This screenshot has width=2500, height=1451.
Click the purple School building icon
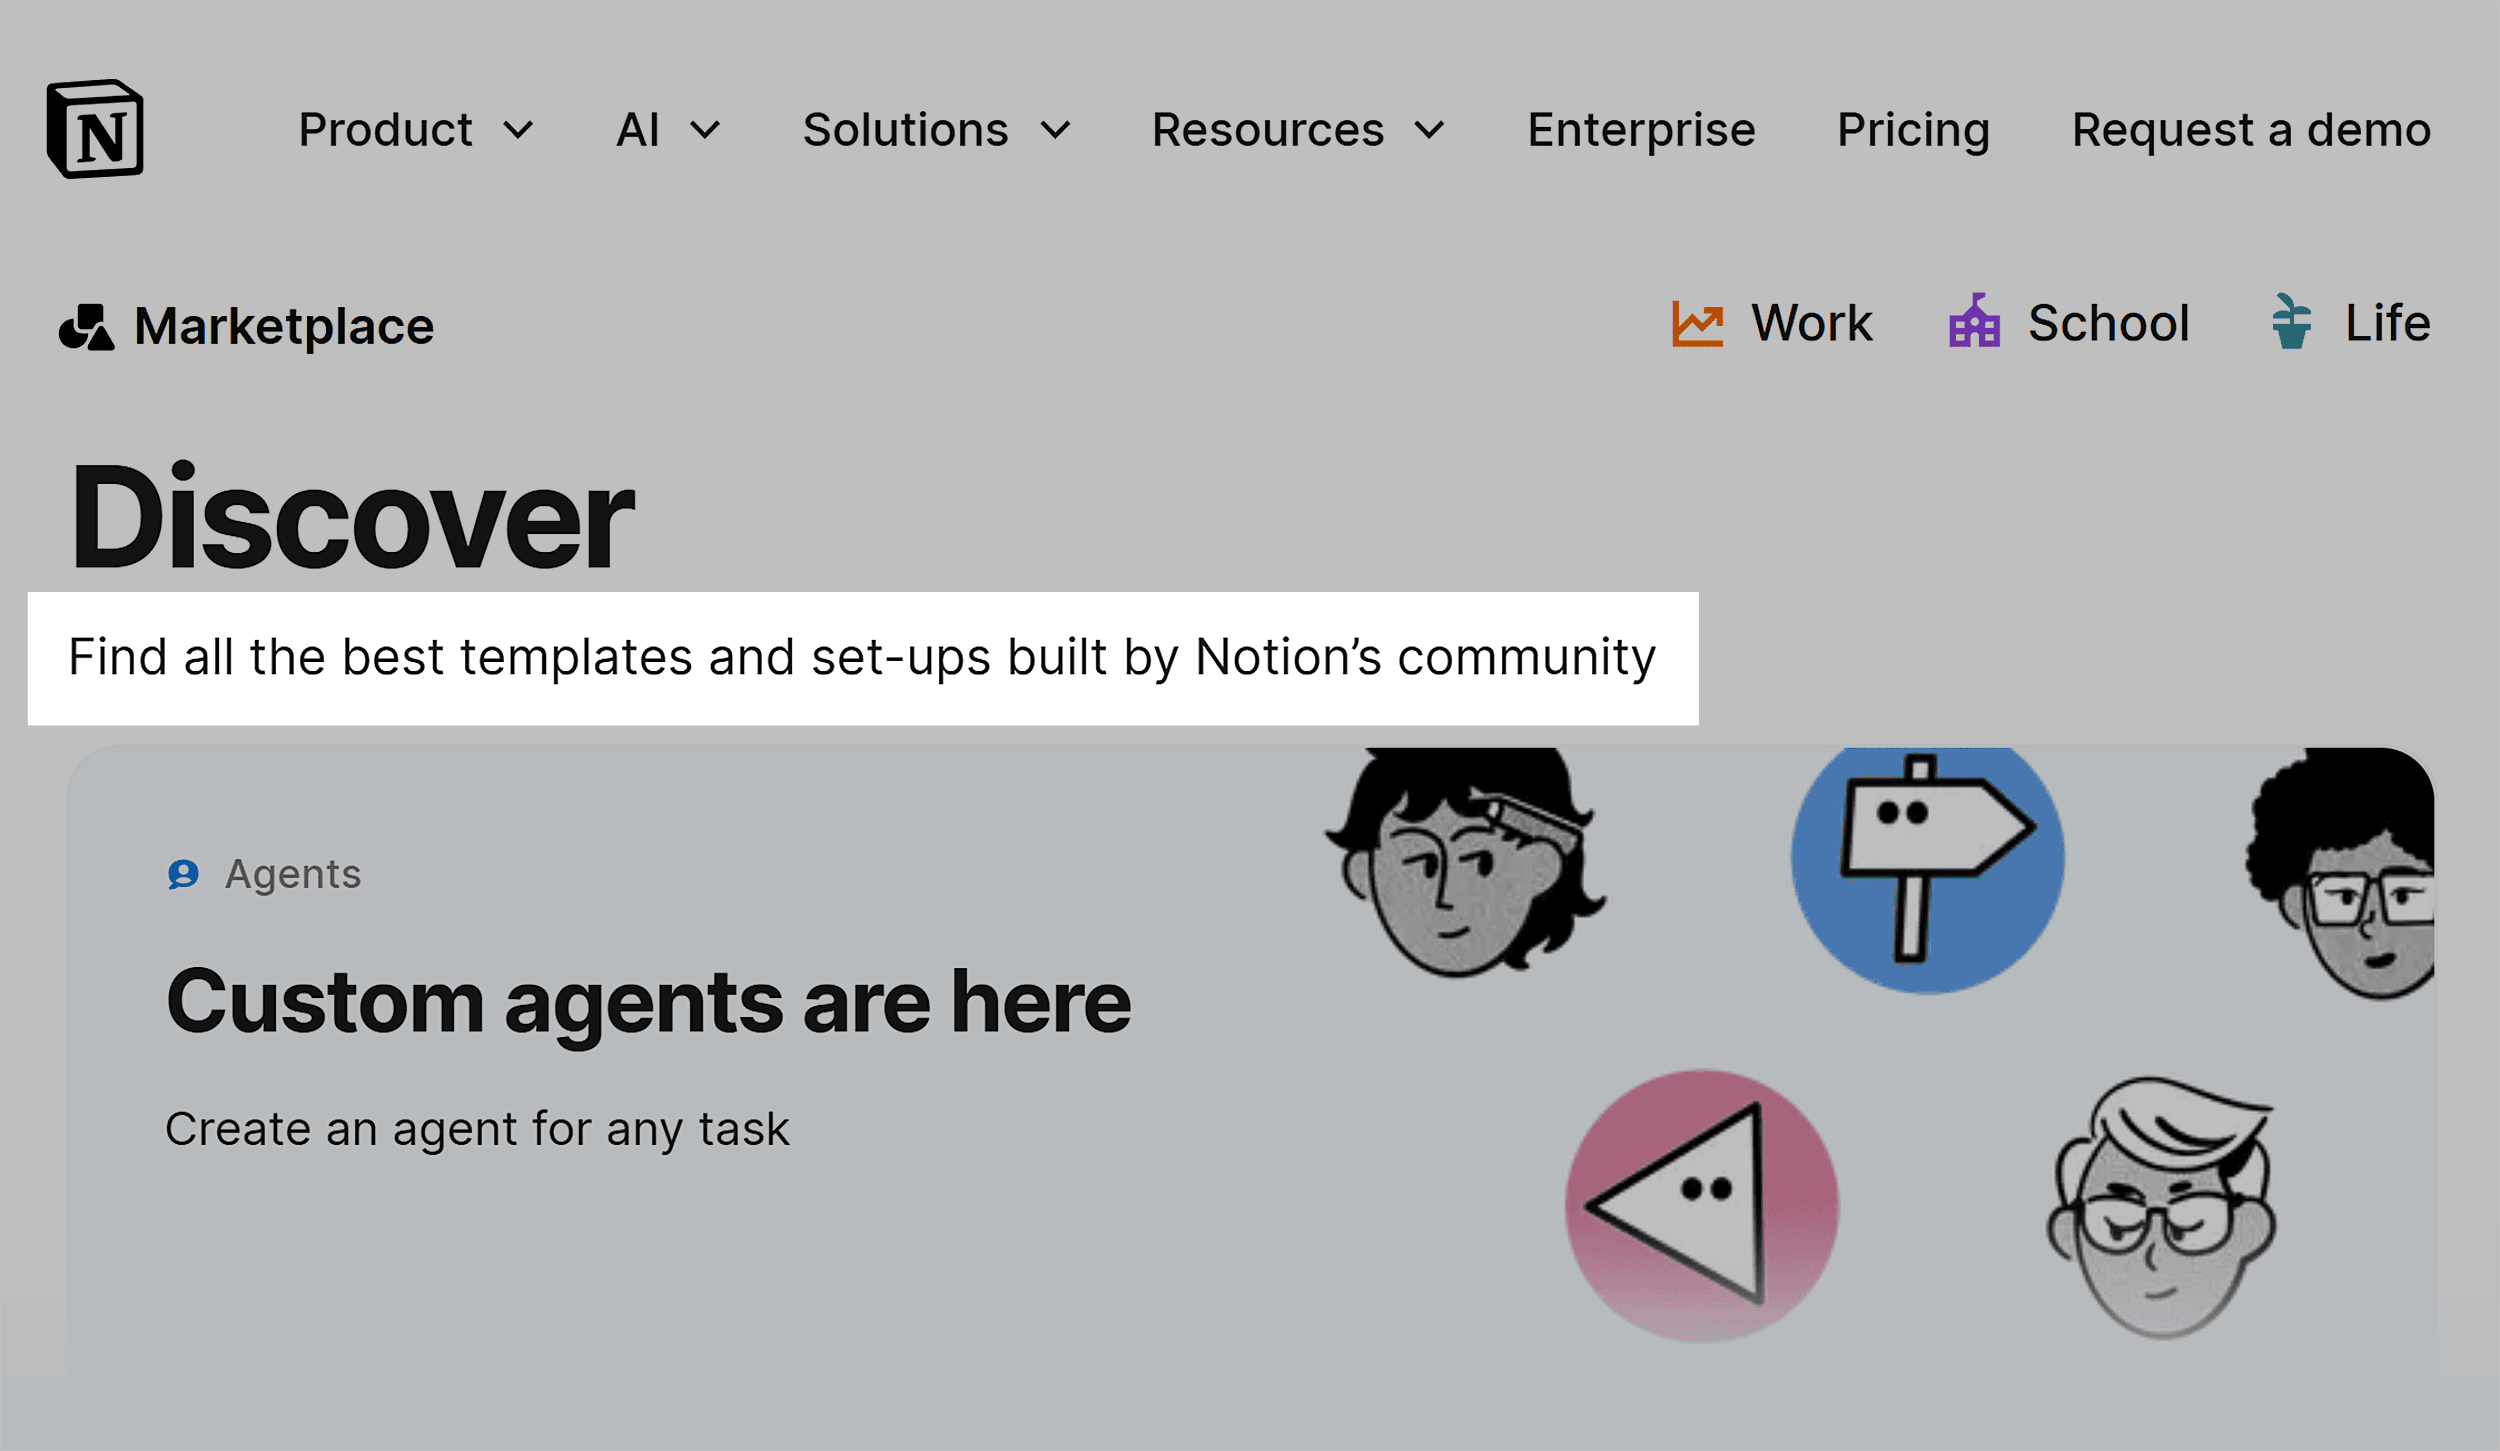click(x=1975, y=322)
